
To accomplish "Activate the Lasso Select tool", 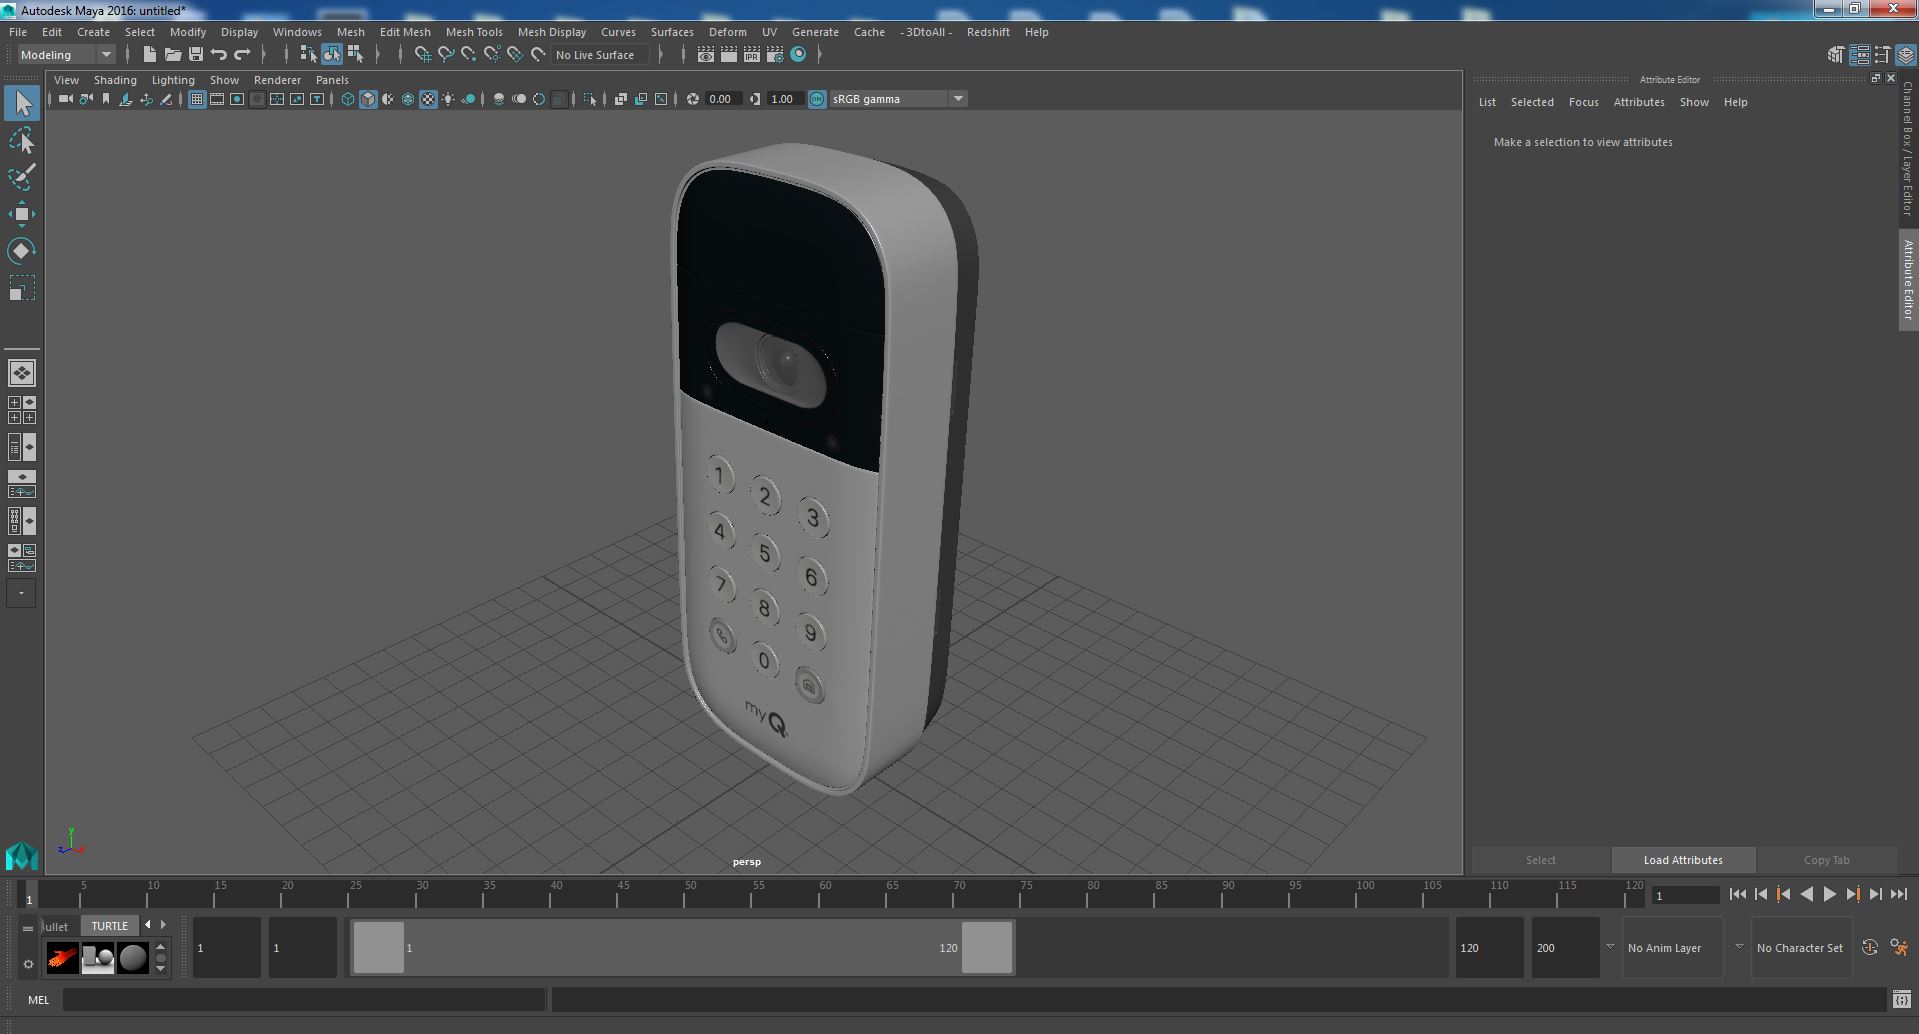I will (22, 141).
